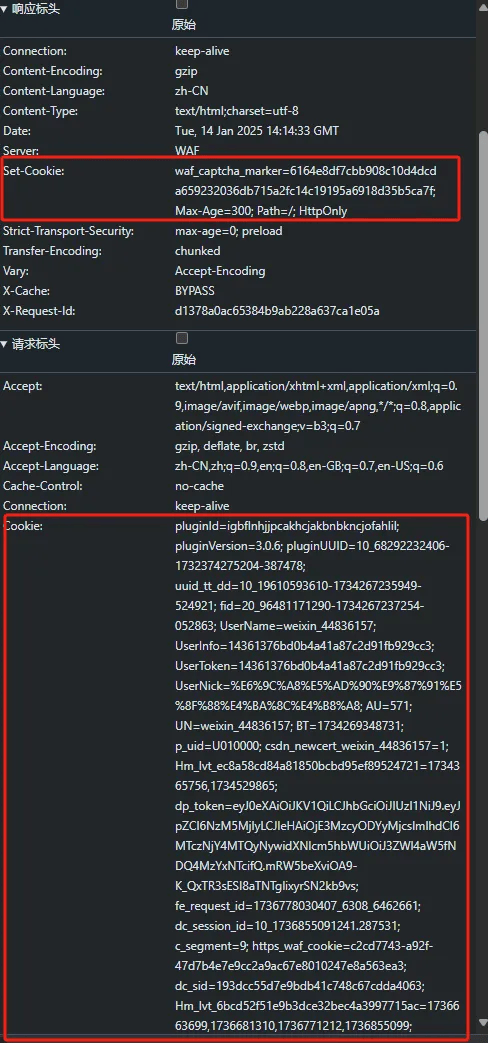Click the scrollbar down arrow

(x=483, y=1022)
